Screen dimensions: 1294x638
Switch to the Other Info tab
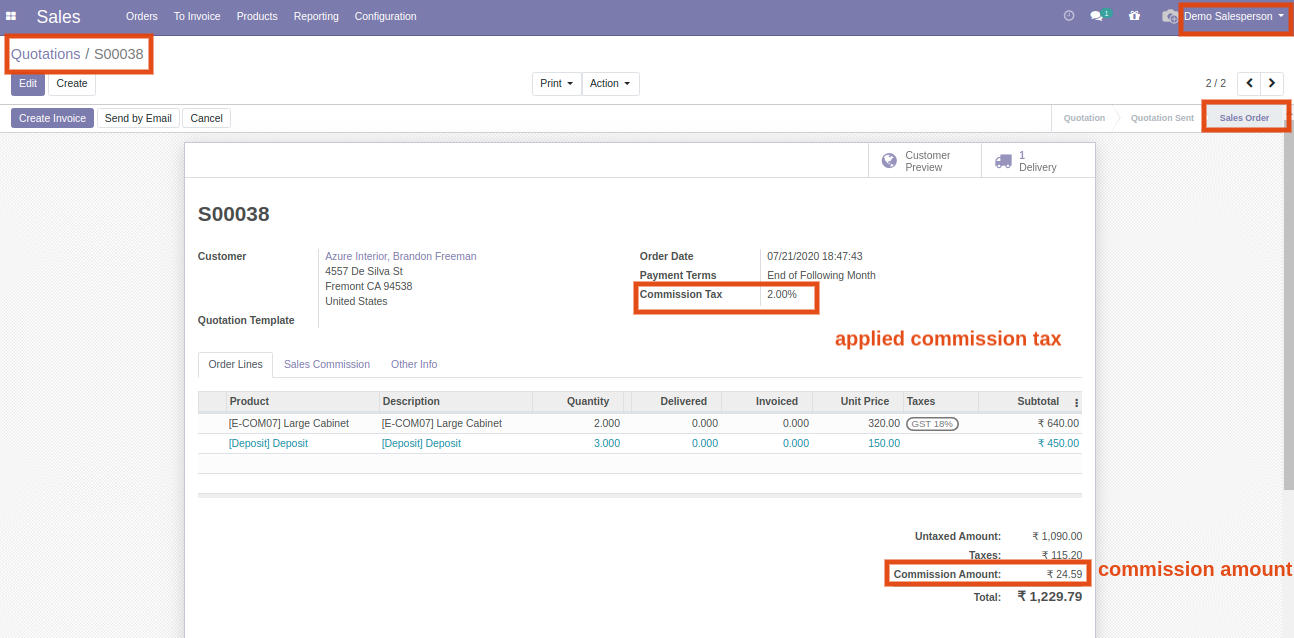414,365
